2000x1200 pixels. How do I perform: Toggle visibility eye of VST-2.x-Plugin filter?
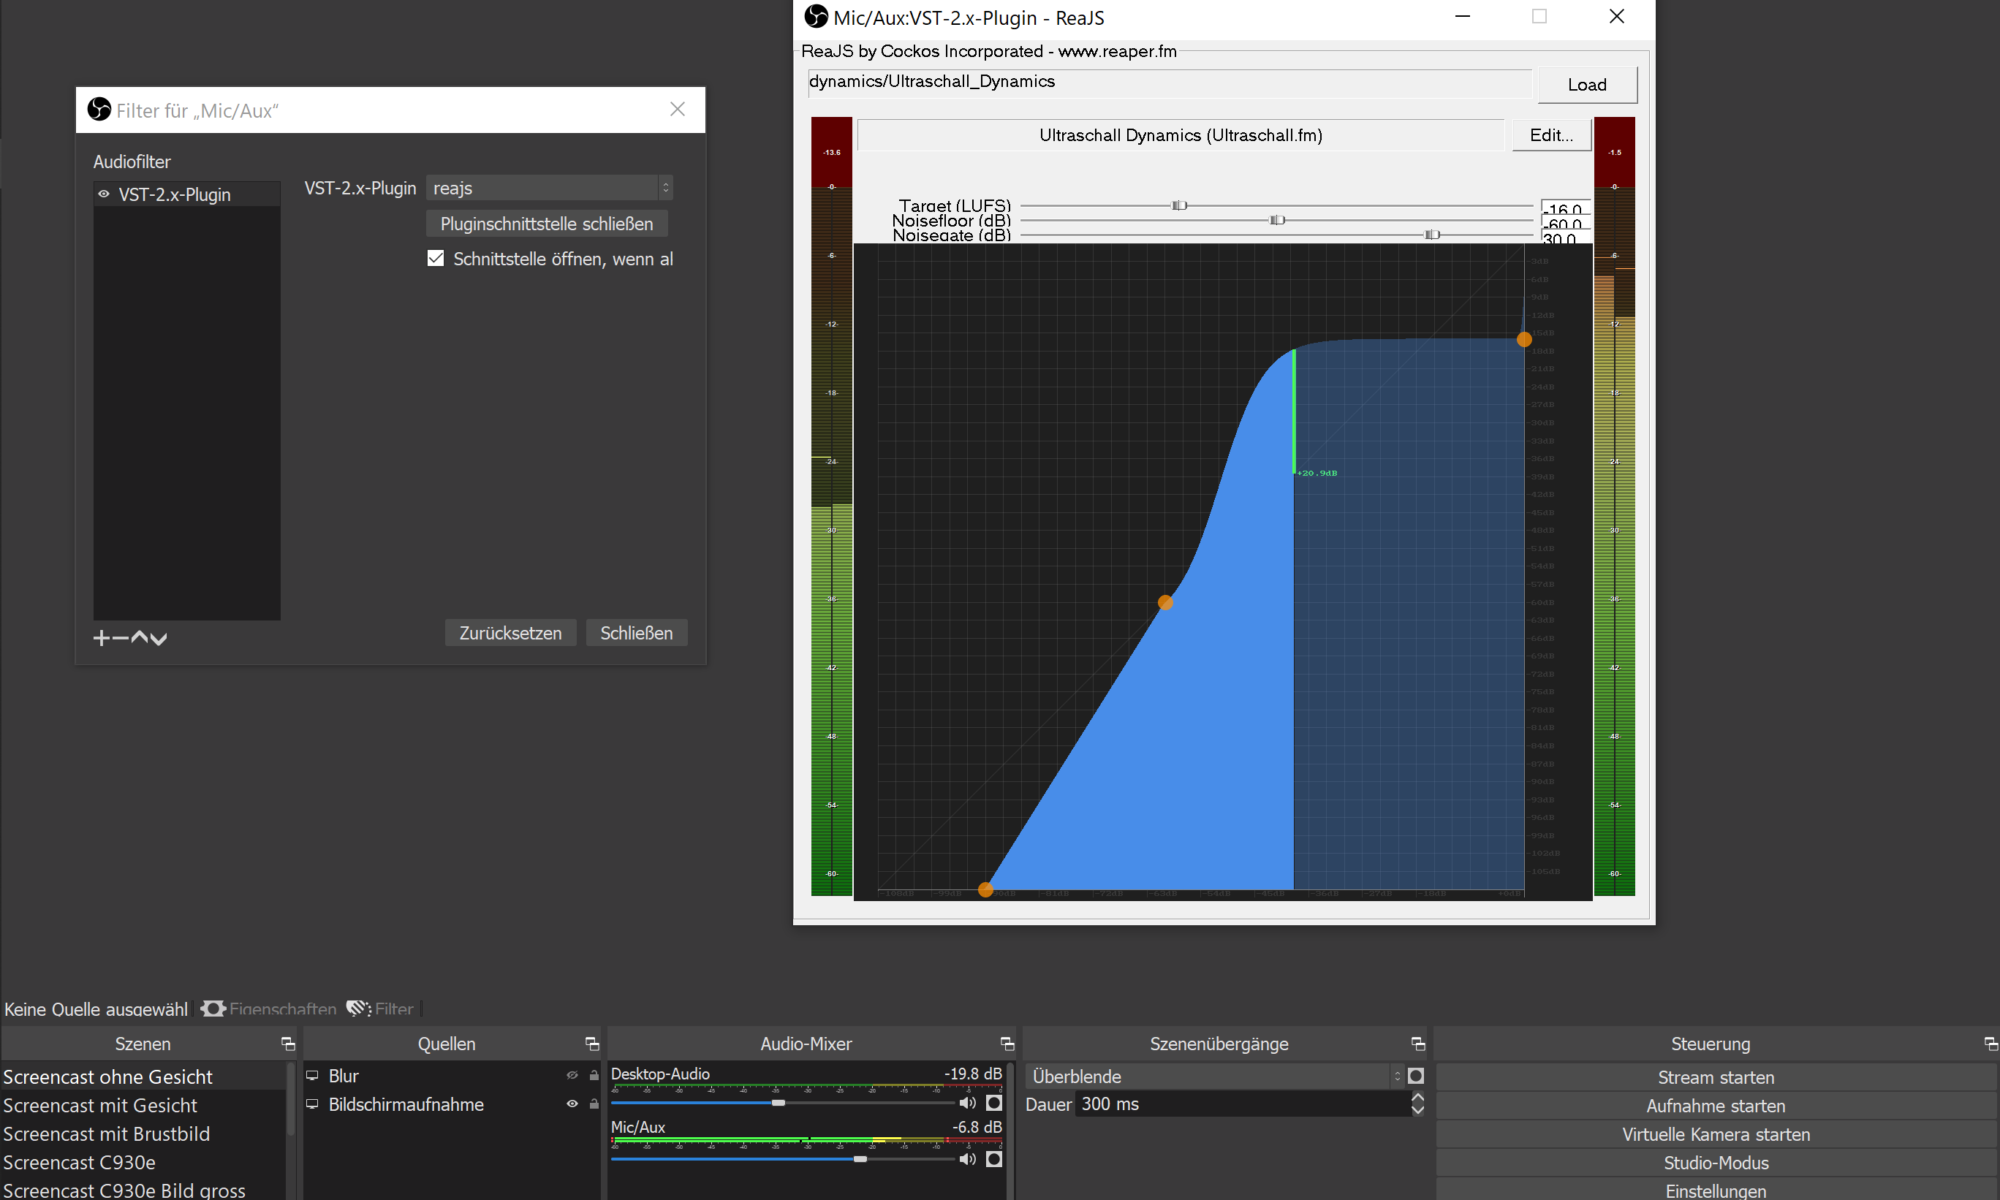point(104,194)
